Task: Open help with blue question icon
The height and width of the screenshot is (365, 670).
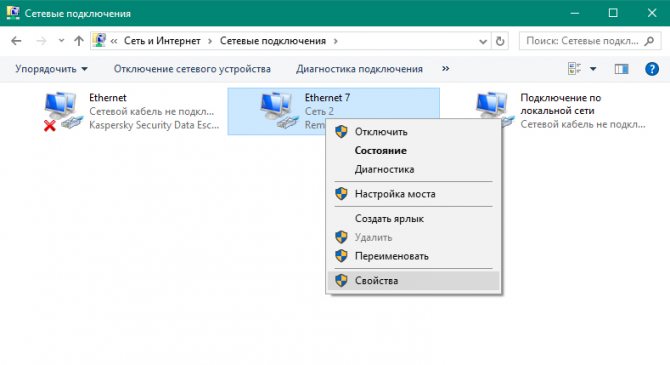Action: click(x=652, y=69)
